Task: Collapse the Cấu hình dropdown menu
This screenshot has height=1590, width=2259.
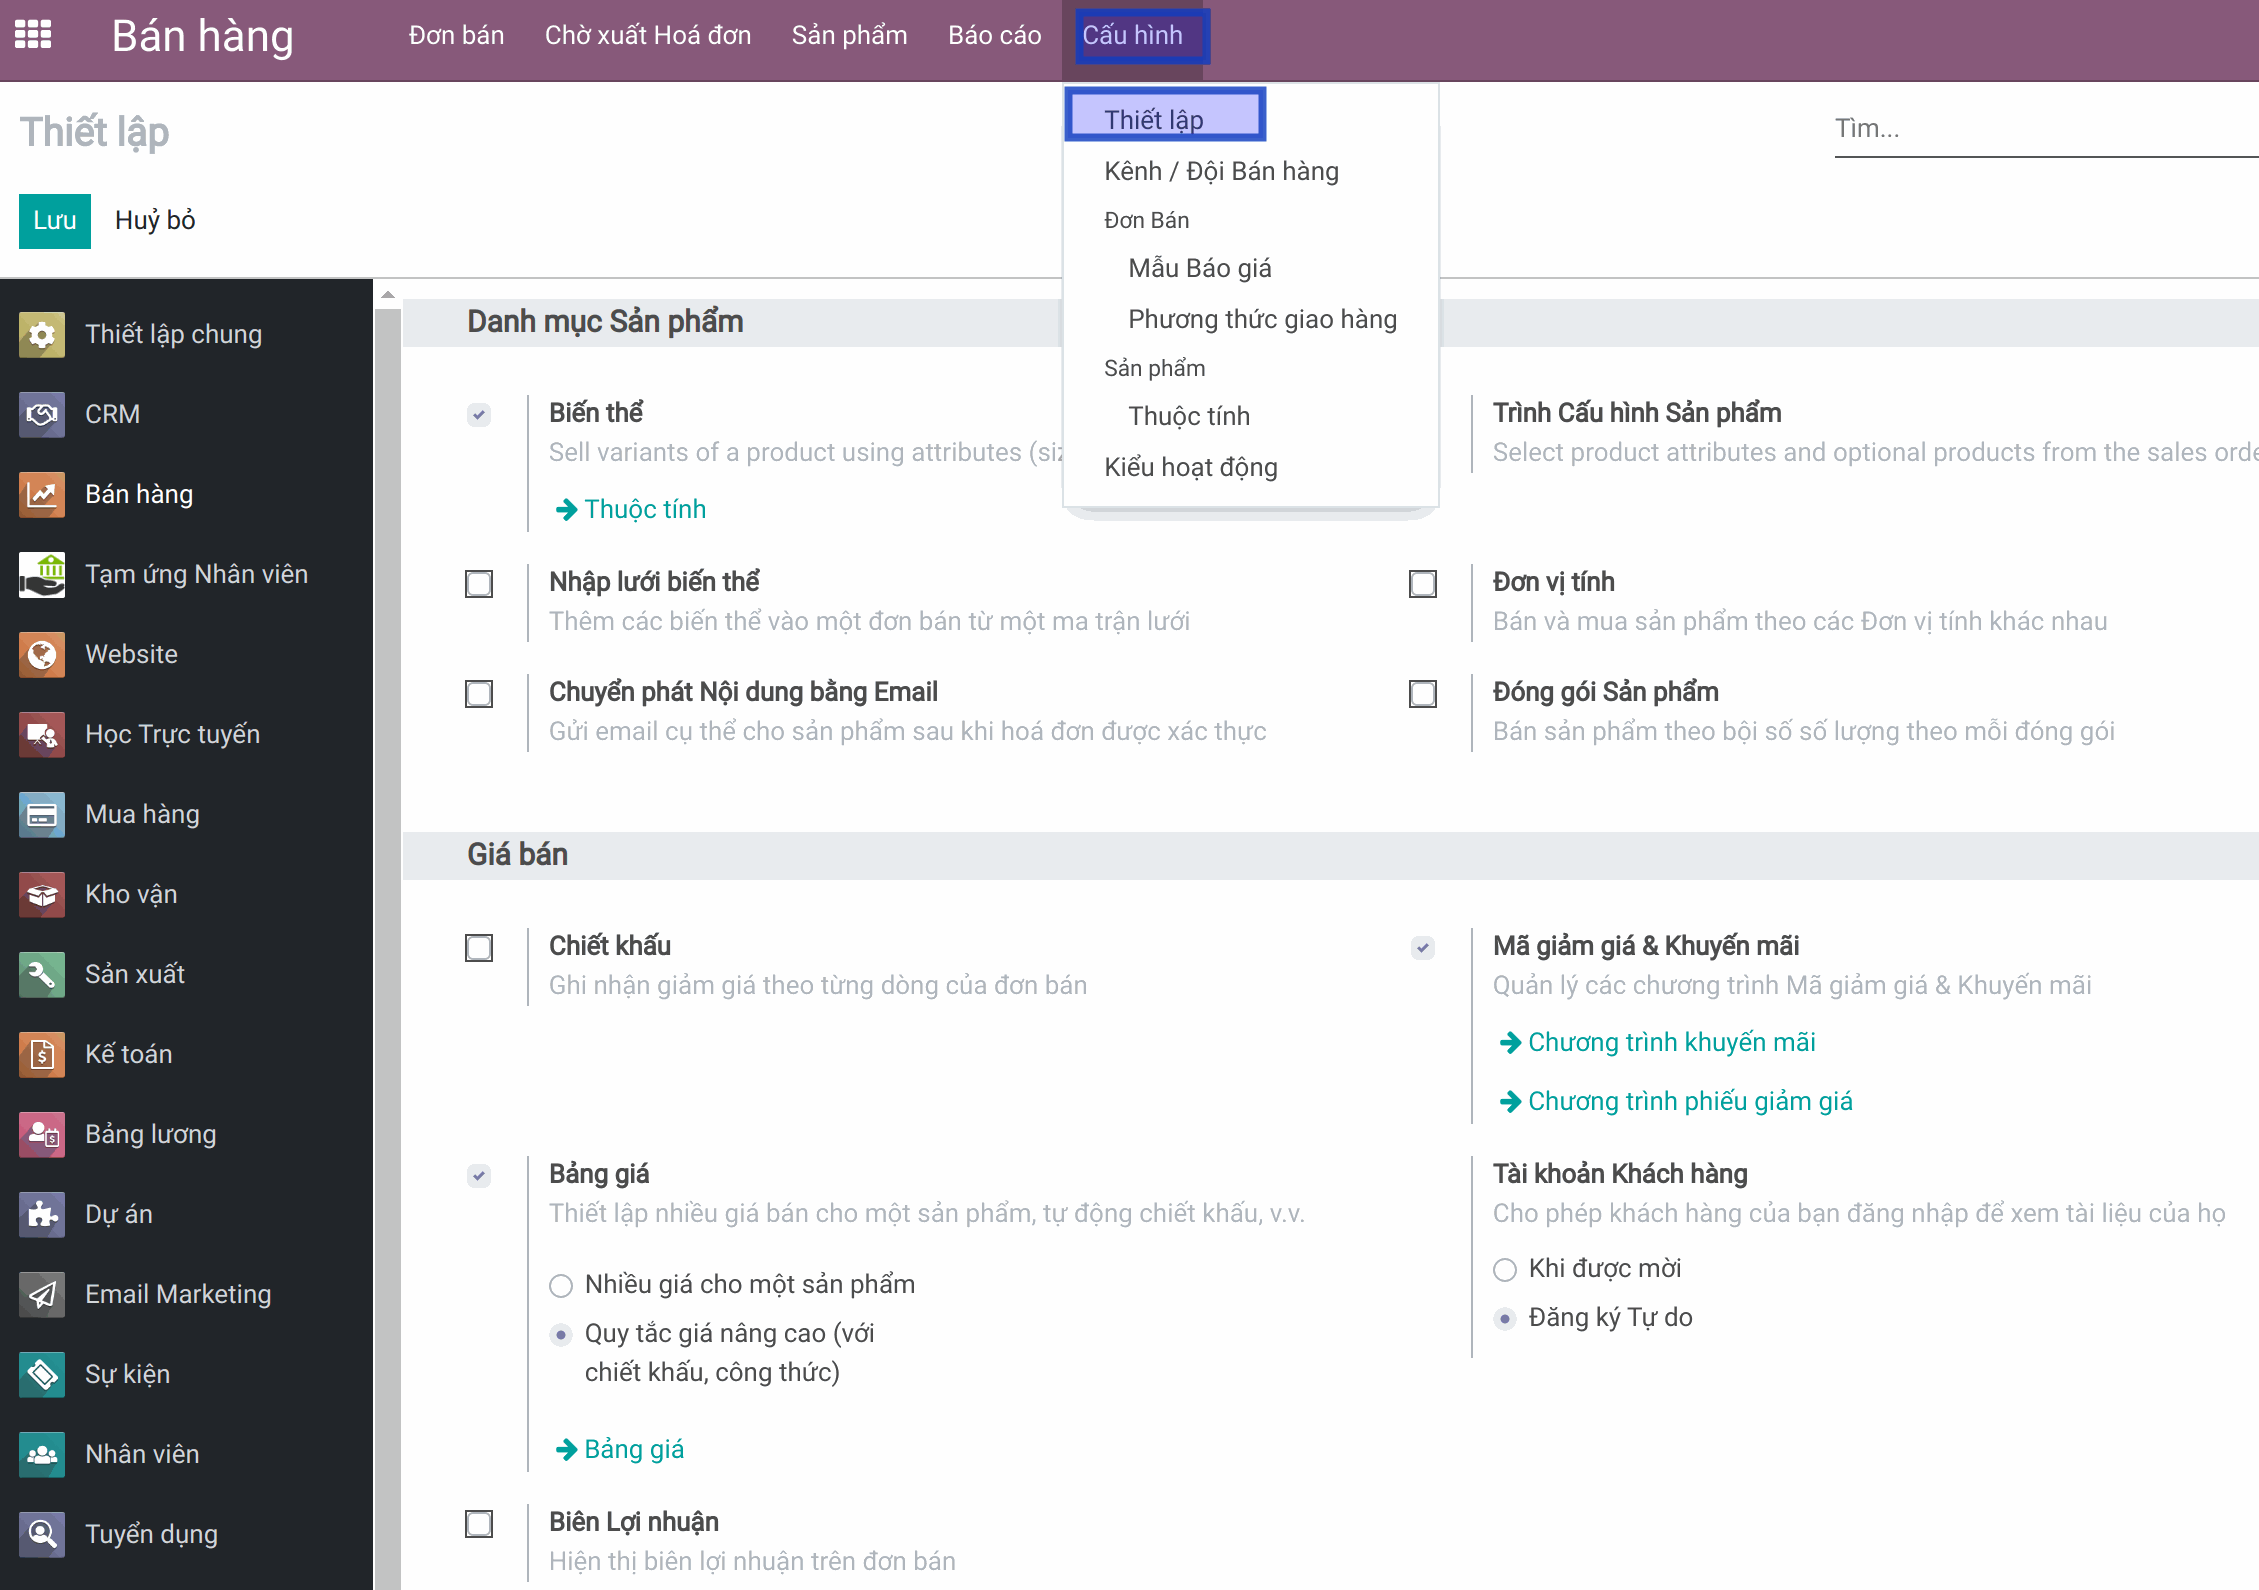Action: coord(1132,35)
